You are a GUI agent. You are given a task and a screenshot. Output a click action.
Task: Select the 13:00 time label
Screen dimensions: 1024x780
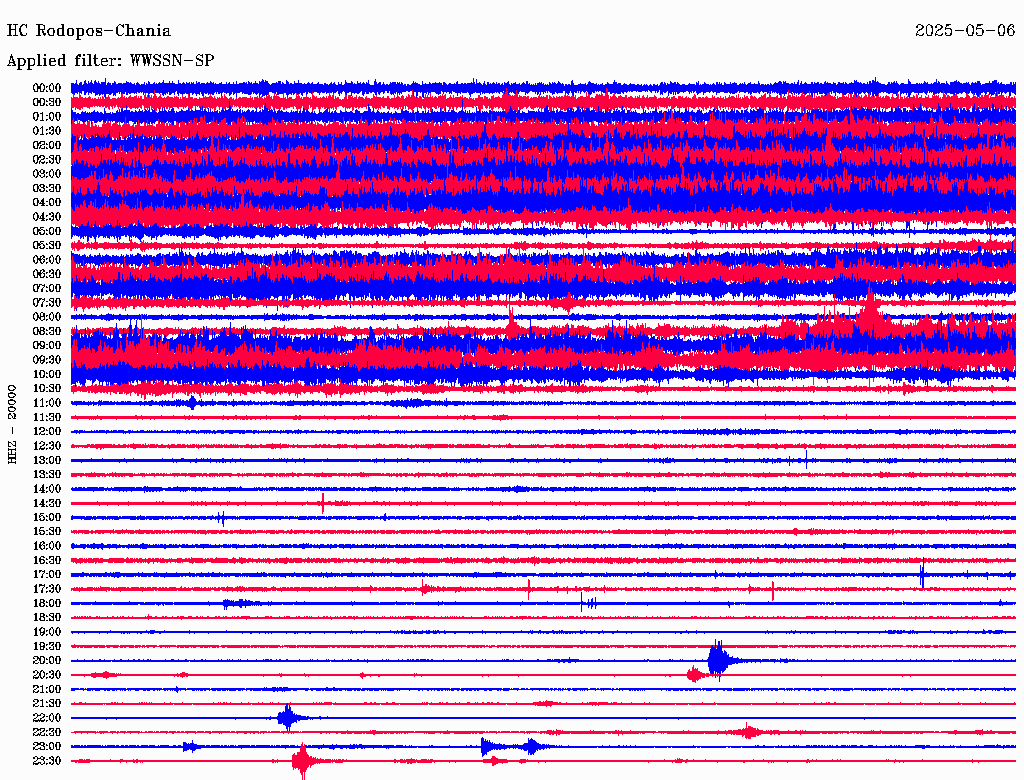[x=47, y=461]
